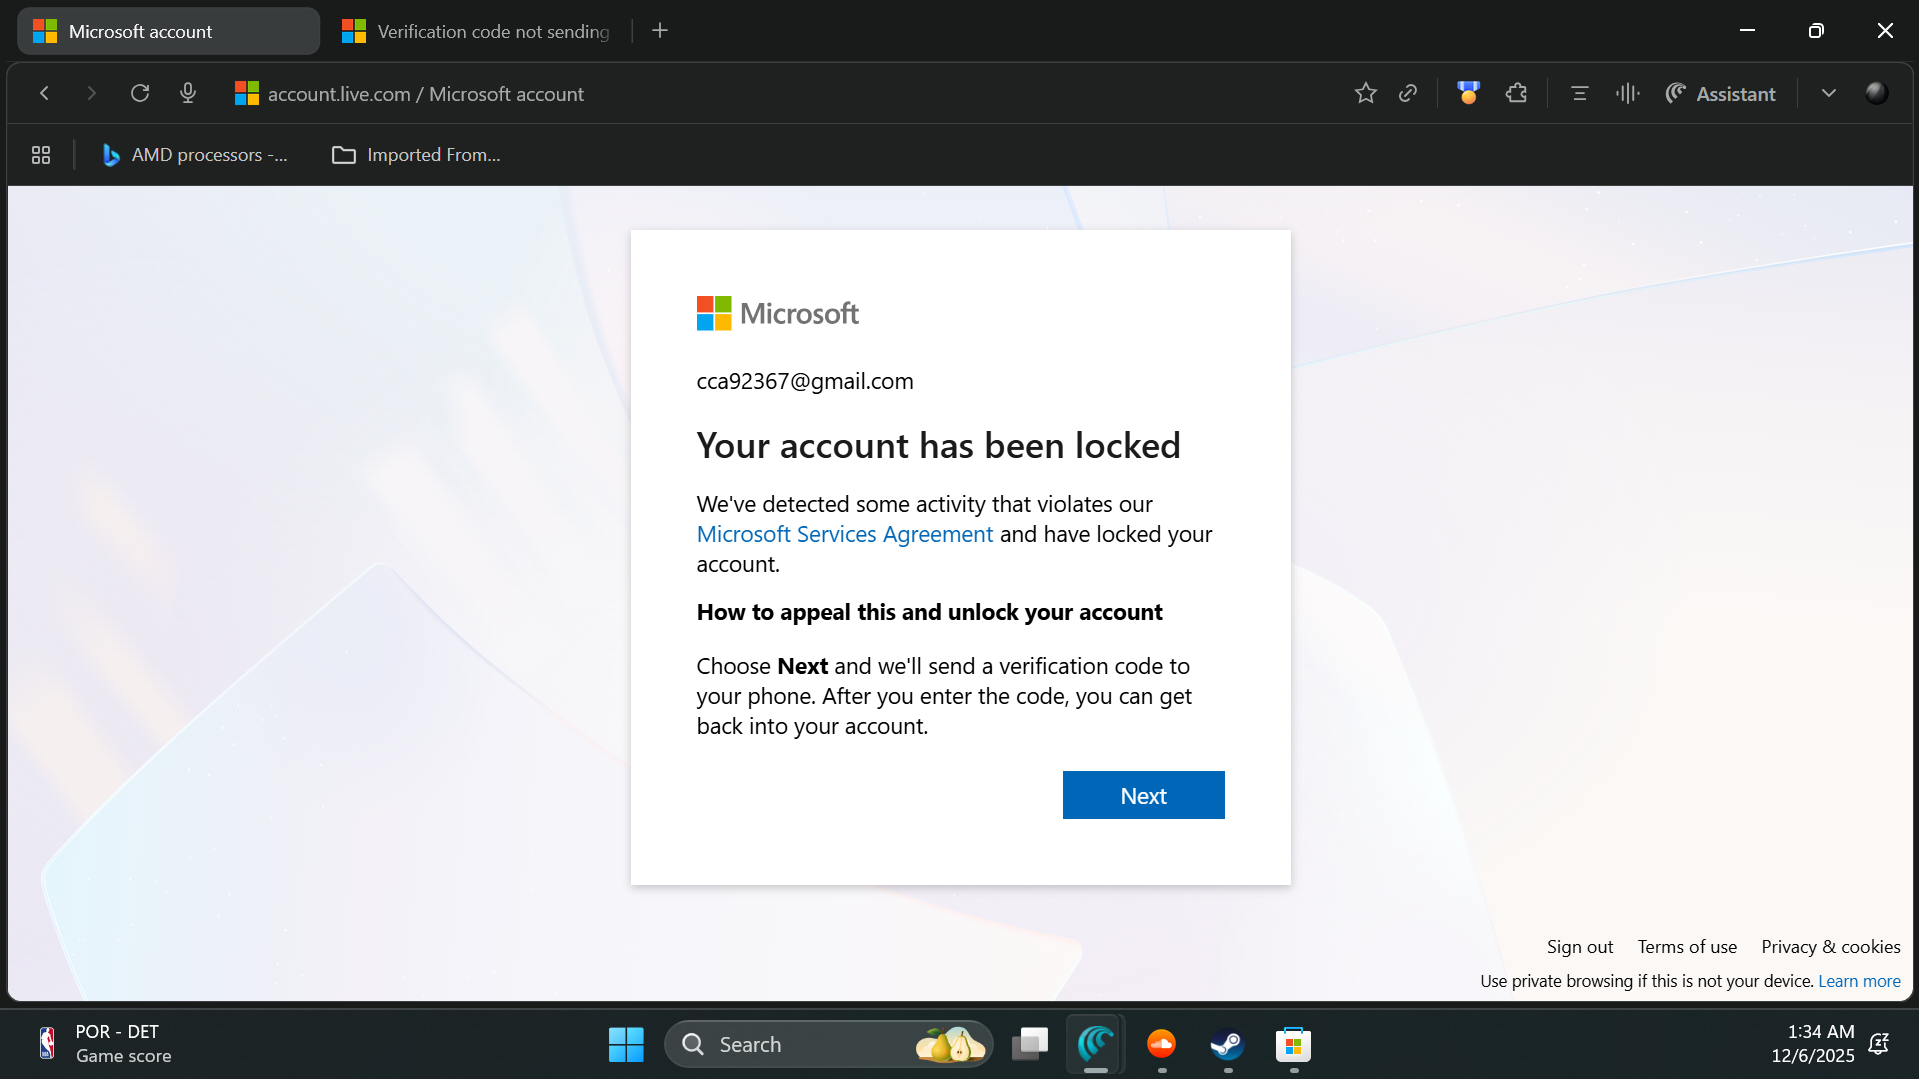Open the Assistant panel
Screen dimensions: 1919x1079
pyautogui.click(x=1721, y=93)
